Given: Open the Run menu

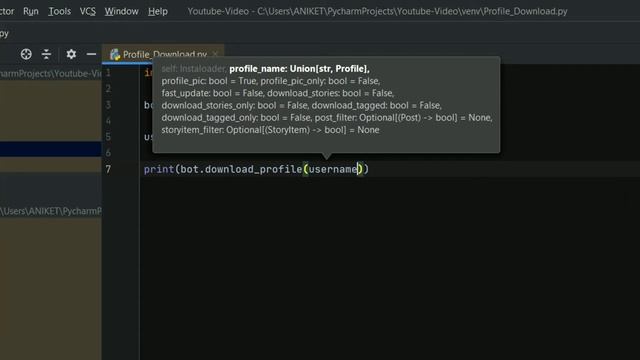Looking at the screenshot, I should click(31, 11).
